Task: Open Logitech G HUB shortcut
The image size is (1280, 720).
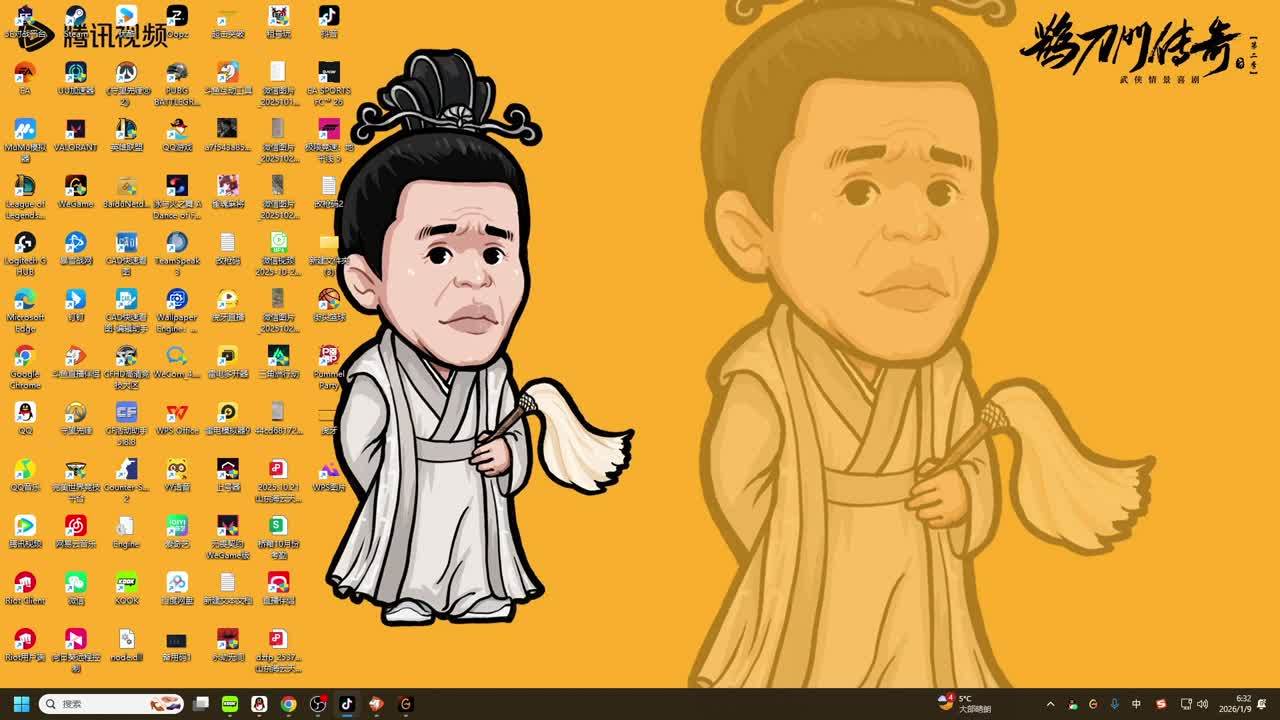Action: [25, 244]
